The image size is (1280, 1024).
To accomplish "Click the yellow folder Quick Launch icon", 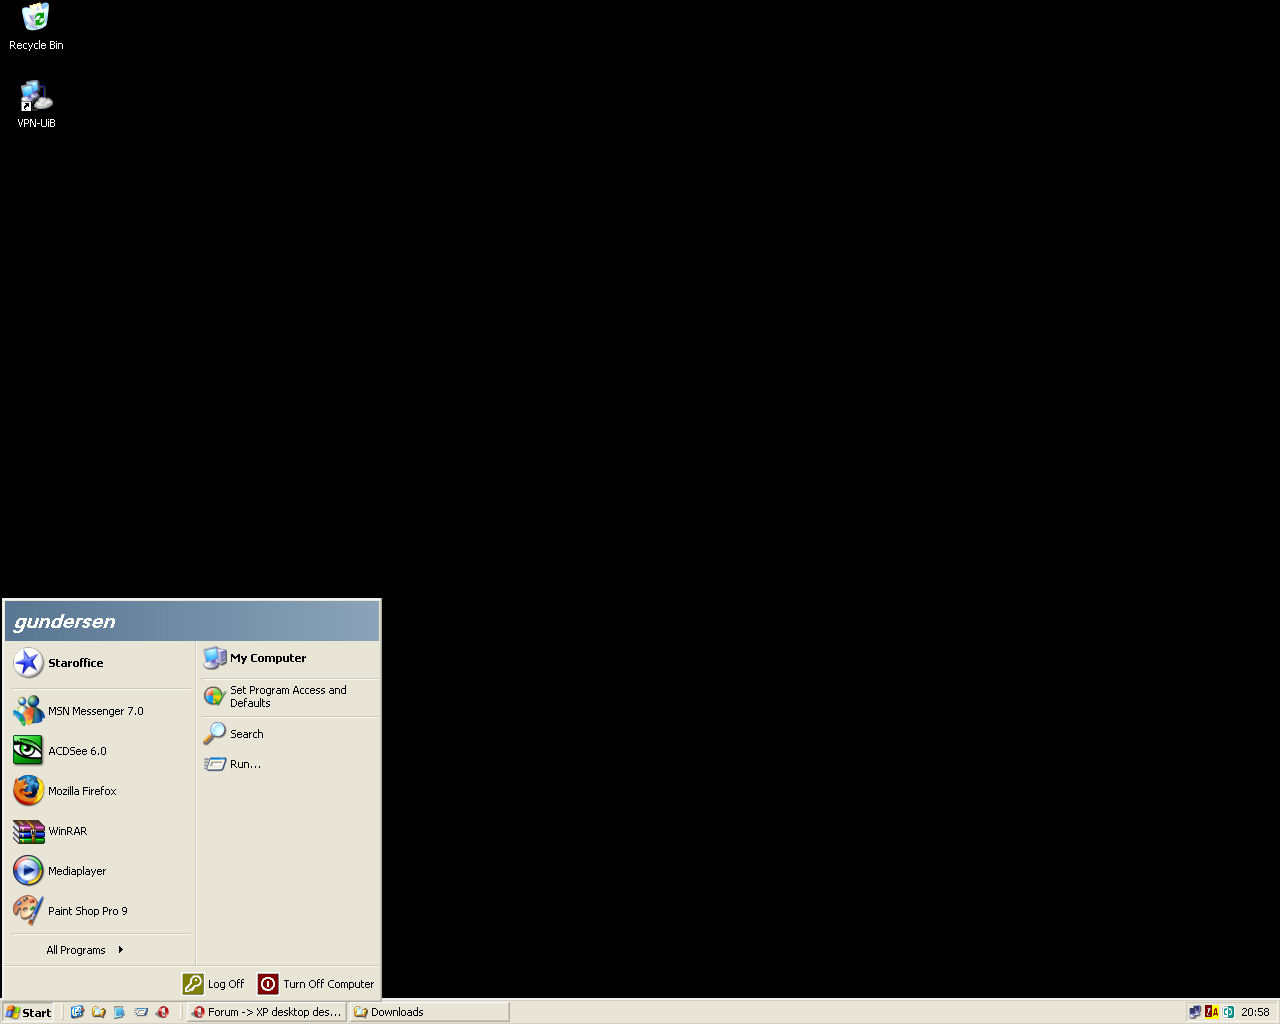I will [x=98, y=1012].
